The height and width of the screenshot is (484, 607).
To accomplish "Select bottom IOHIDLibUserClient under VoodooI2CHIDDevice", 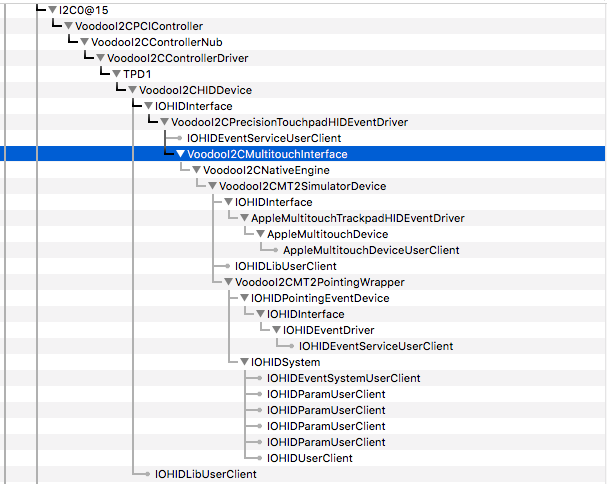I will pyautogui.click(x=206, y=474).
